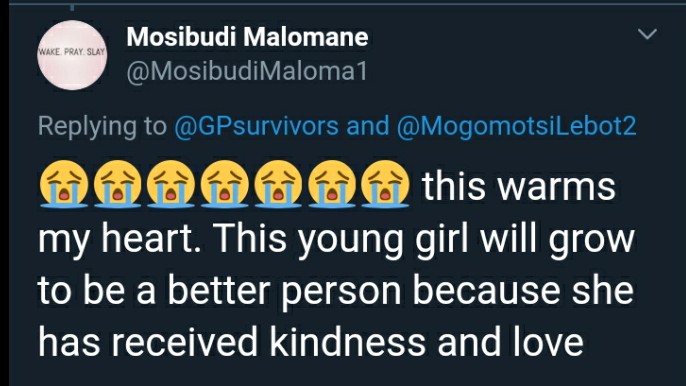Viewport: 686px width, 386px height.
Task: Click the word "kindness" in tweet
Action: coord(347,341)
